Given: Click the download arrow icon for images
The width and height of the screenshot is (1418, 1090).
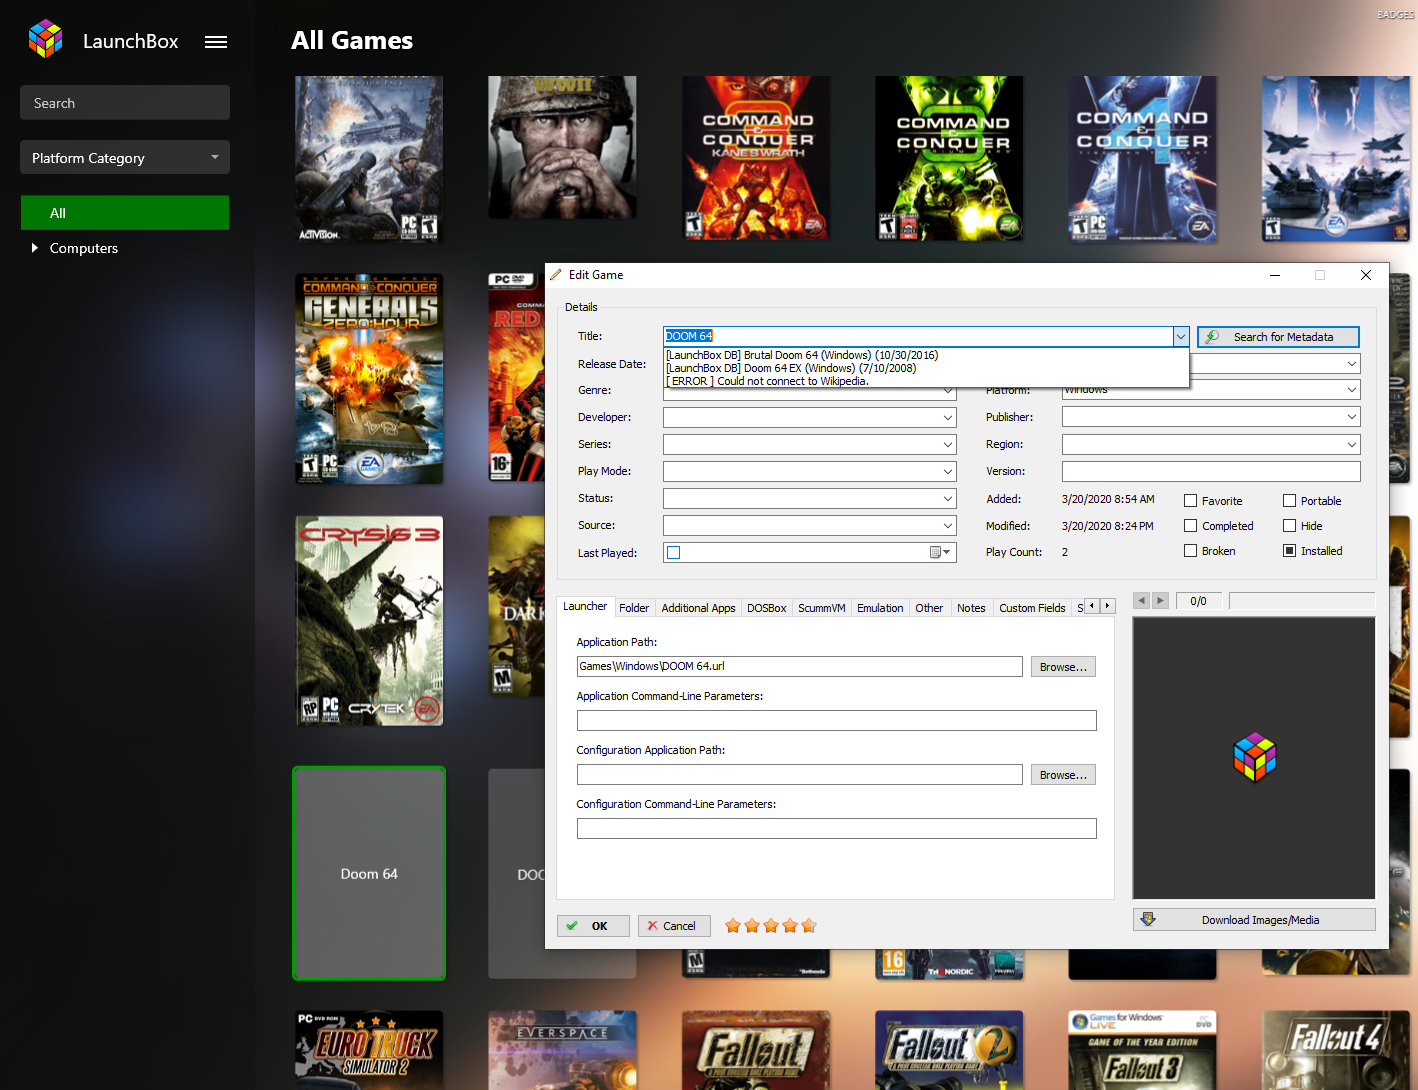Looking at the screenshot, I should [x=1148, y=919].
